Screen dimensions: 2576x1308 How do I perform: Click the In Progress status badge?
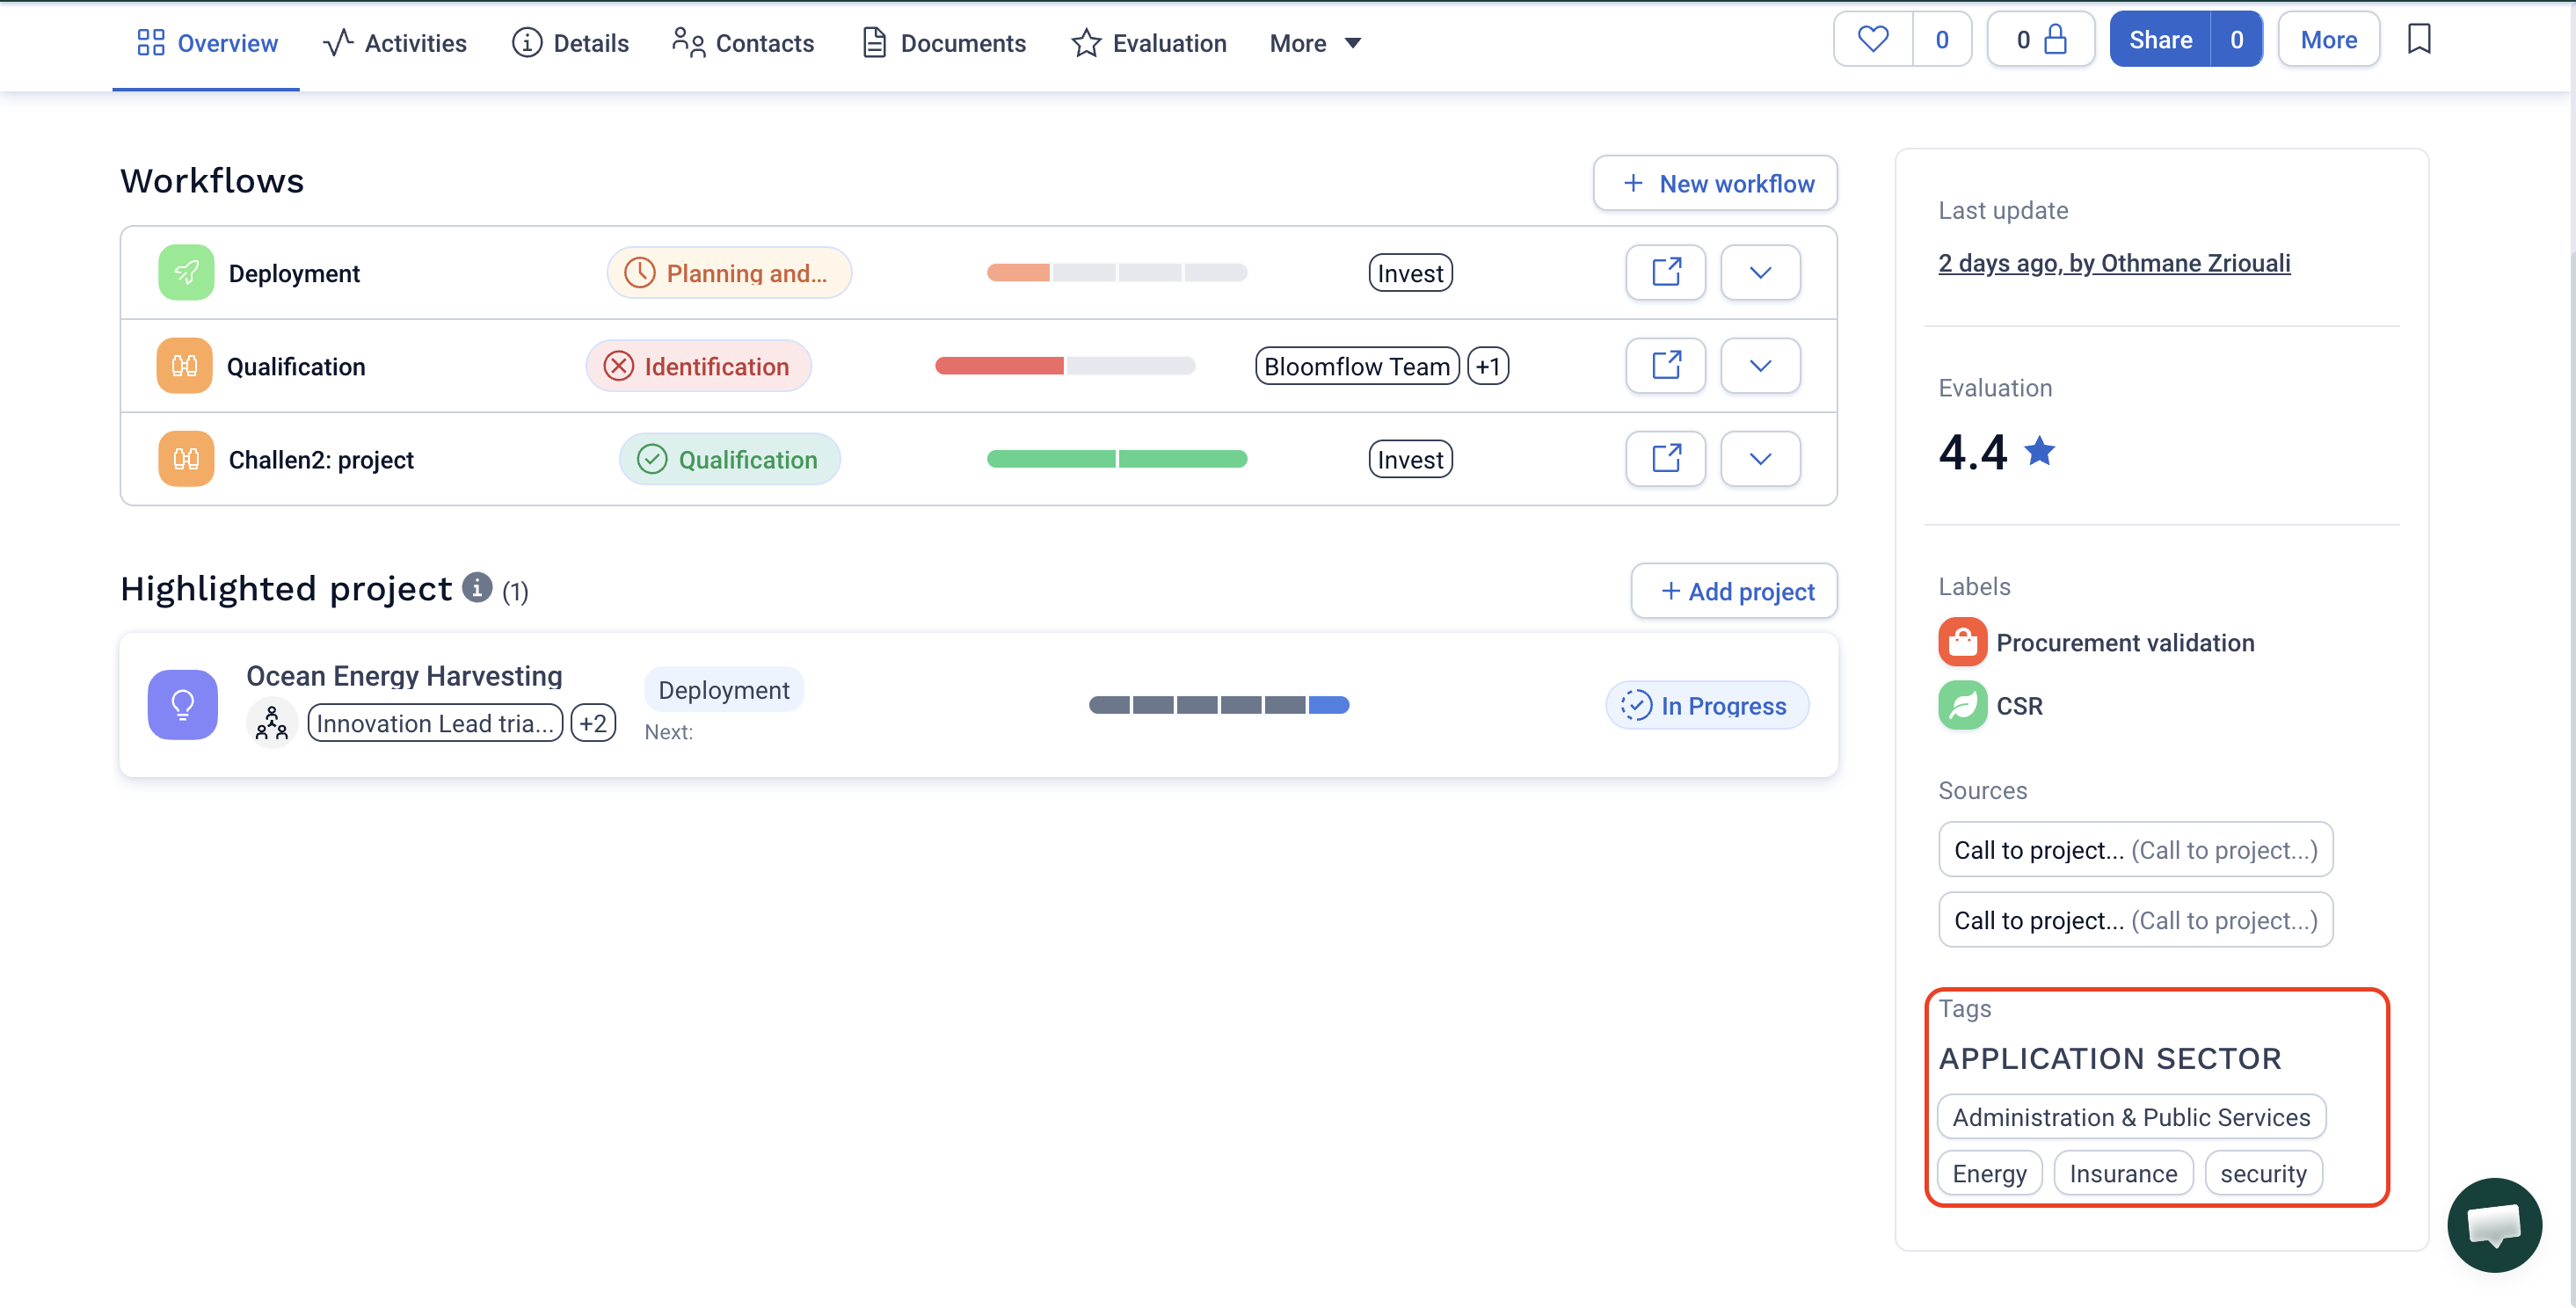tap(1706, 705)
